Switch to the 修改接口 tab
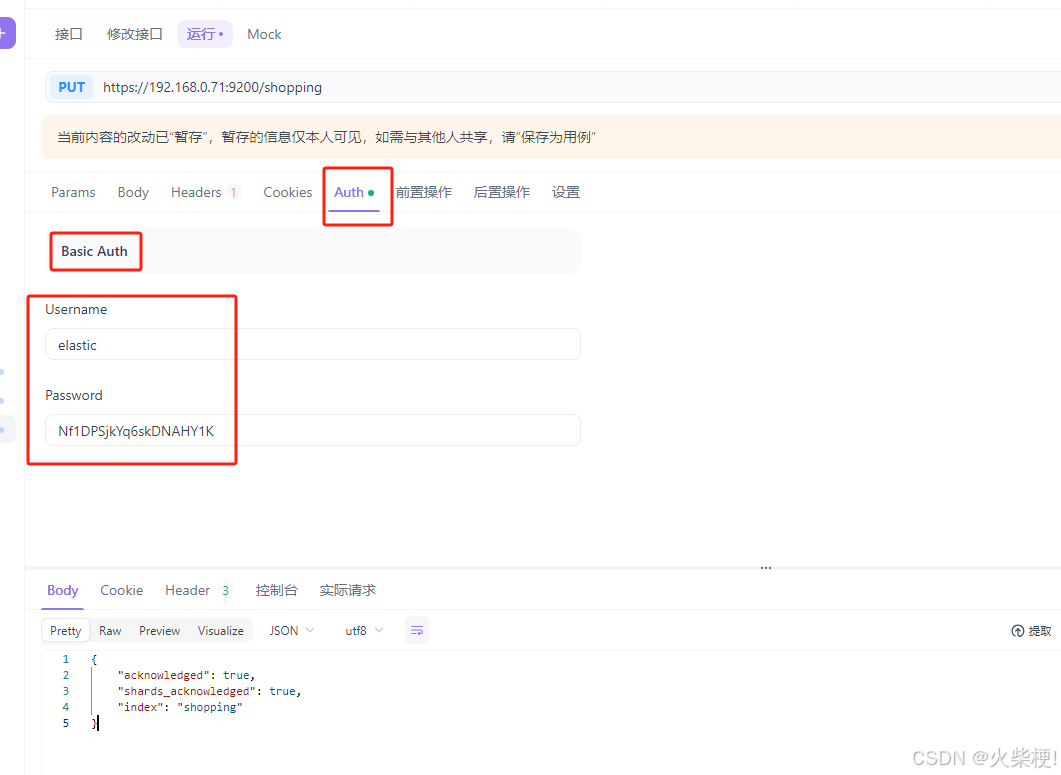1061x775 pixels. [135, 34]
